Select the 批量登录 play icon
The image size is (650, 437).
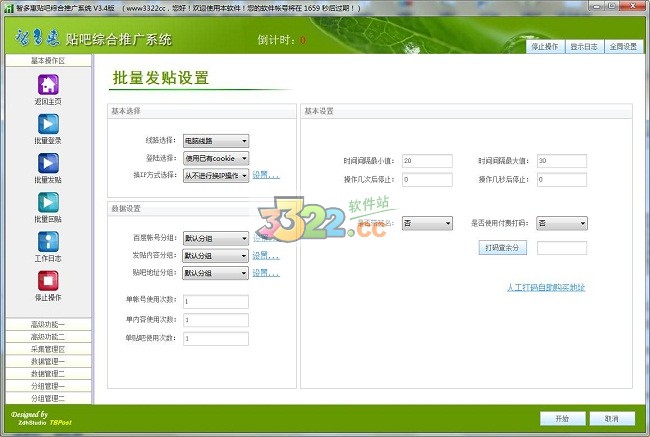pyautogui.click(x=48, y=124)
